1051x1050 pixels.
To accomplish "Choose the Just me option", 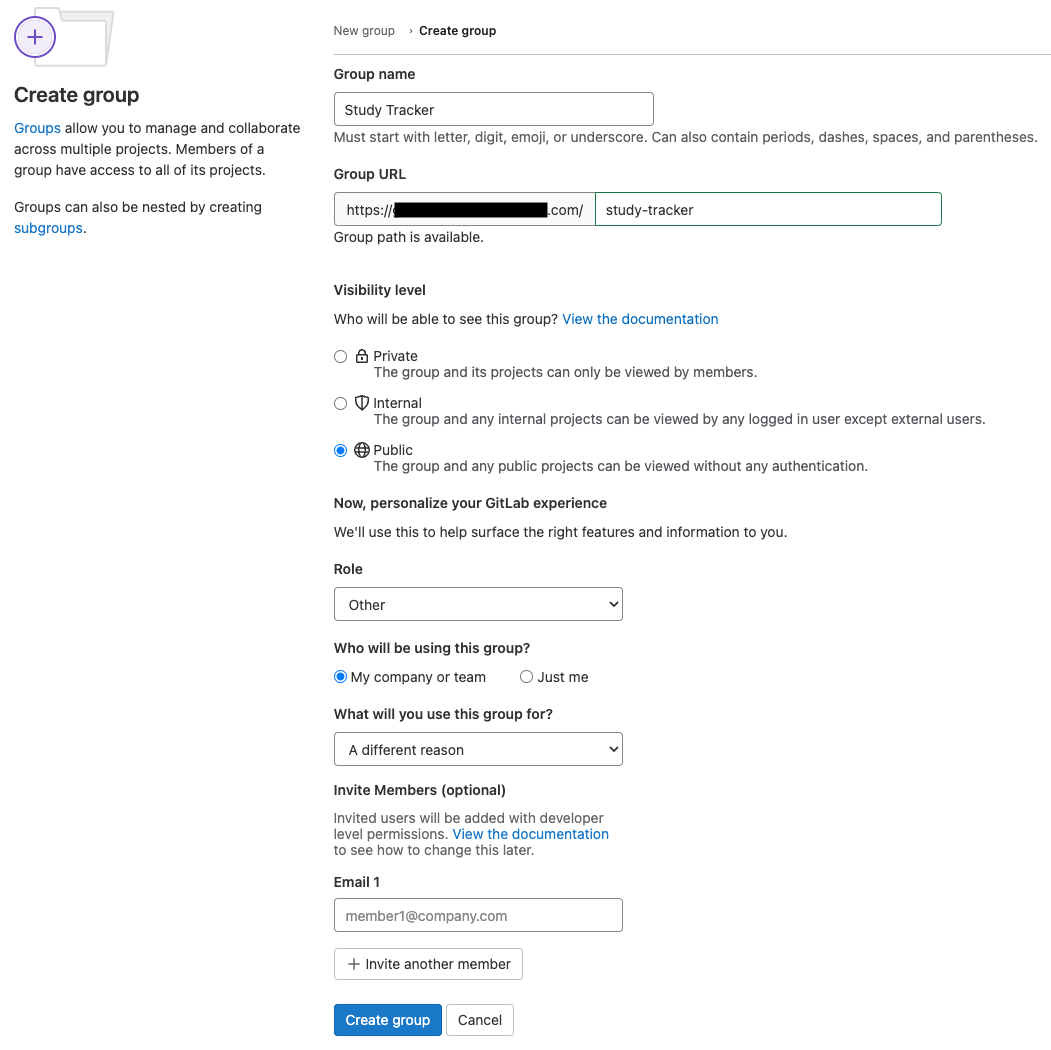I will tap(526, 677).
